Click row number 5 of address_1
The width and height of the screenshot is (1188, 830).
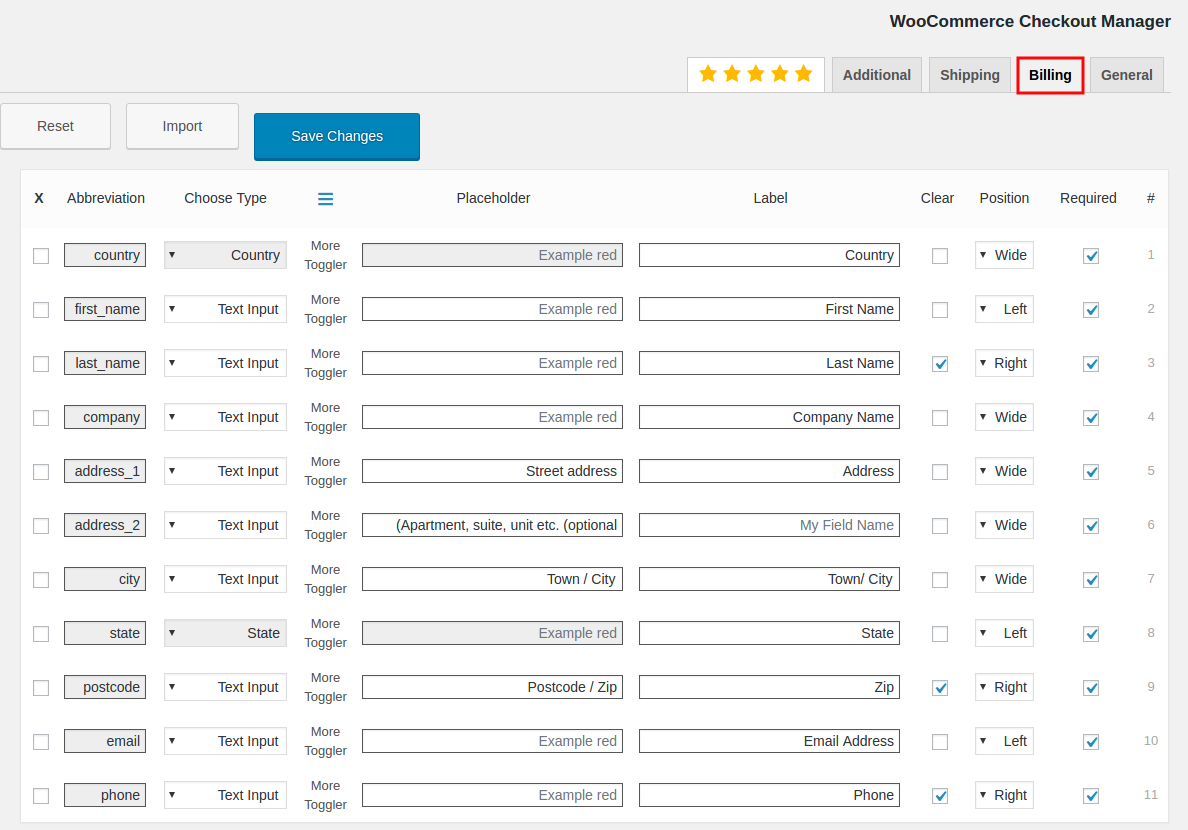click(x=1151, y=471)
